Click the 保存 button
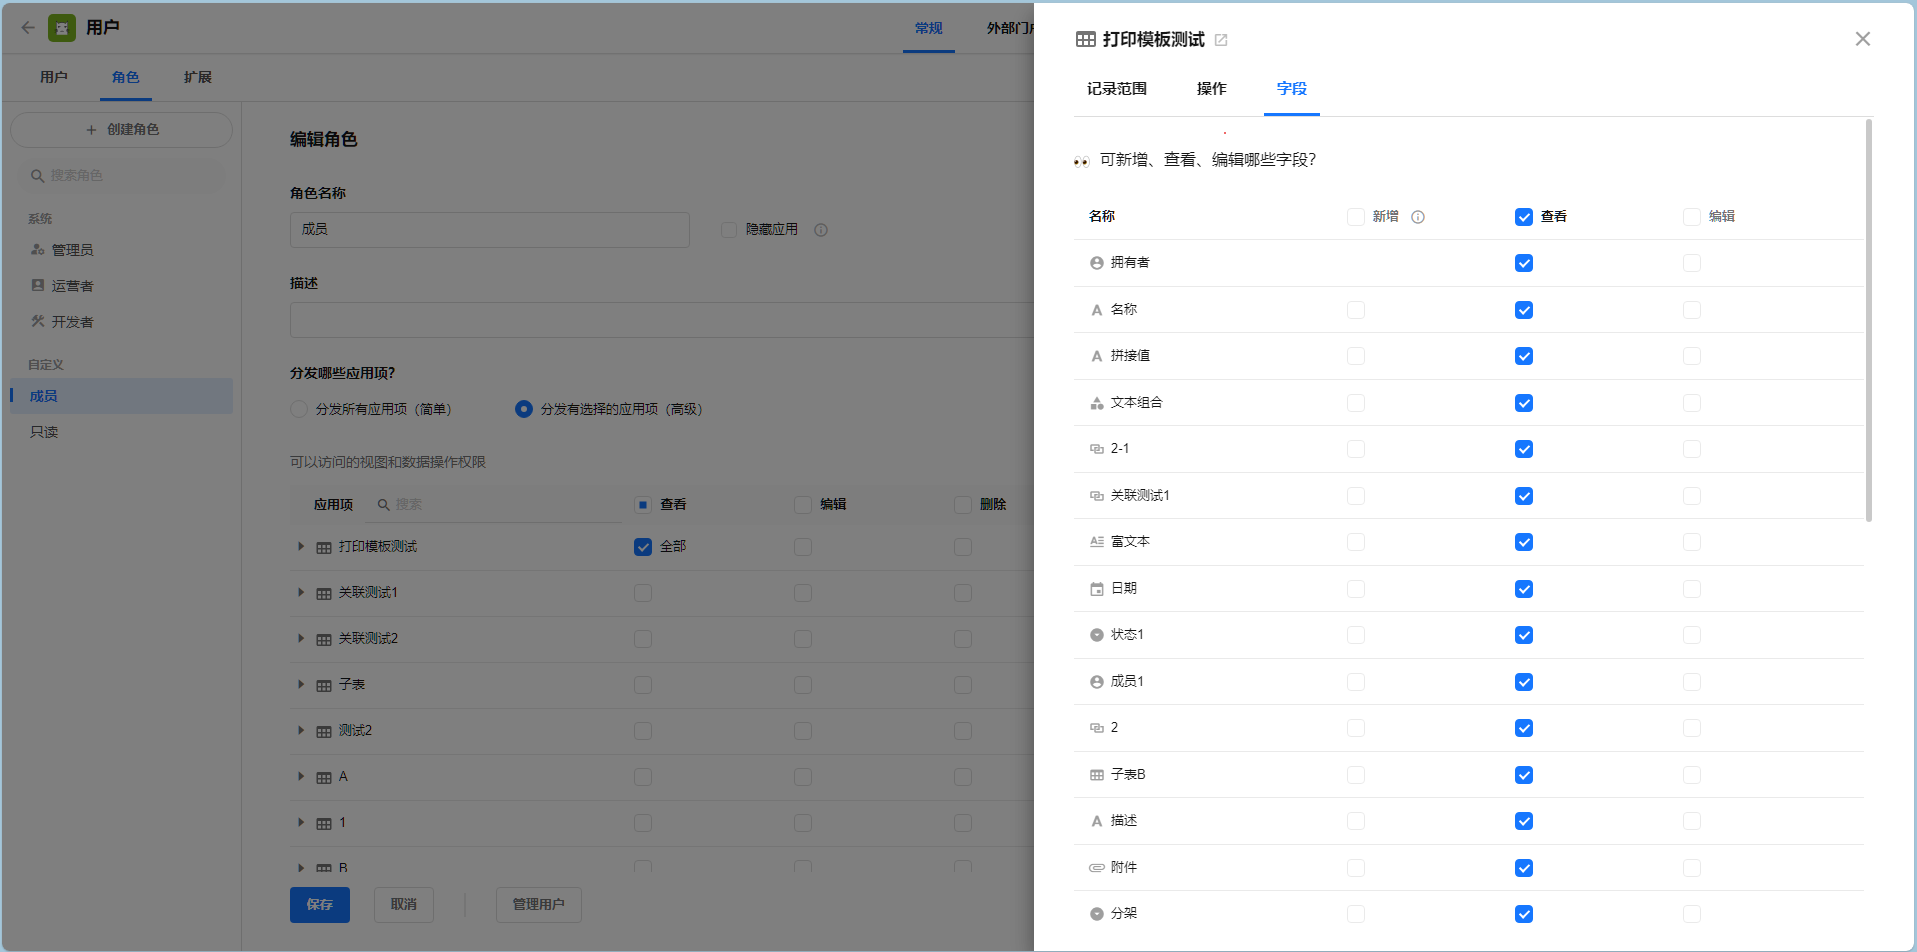Viewport: 1917px width, 952px height. click(x=320, y=905)
